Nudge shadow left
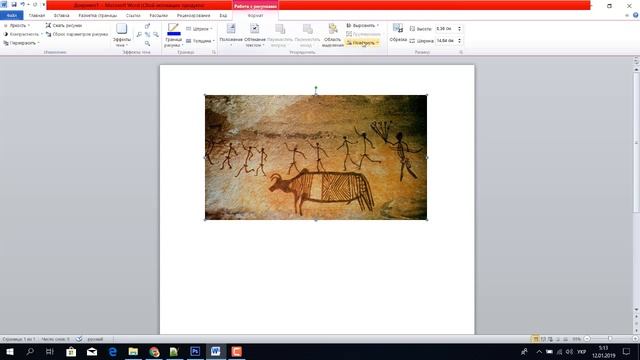Image resolution: width=640 pixels, height=360 pixels. click(x=139, y=35)
